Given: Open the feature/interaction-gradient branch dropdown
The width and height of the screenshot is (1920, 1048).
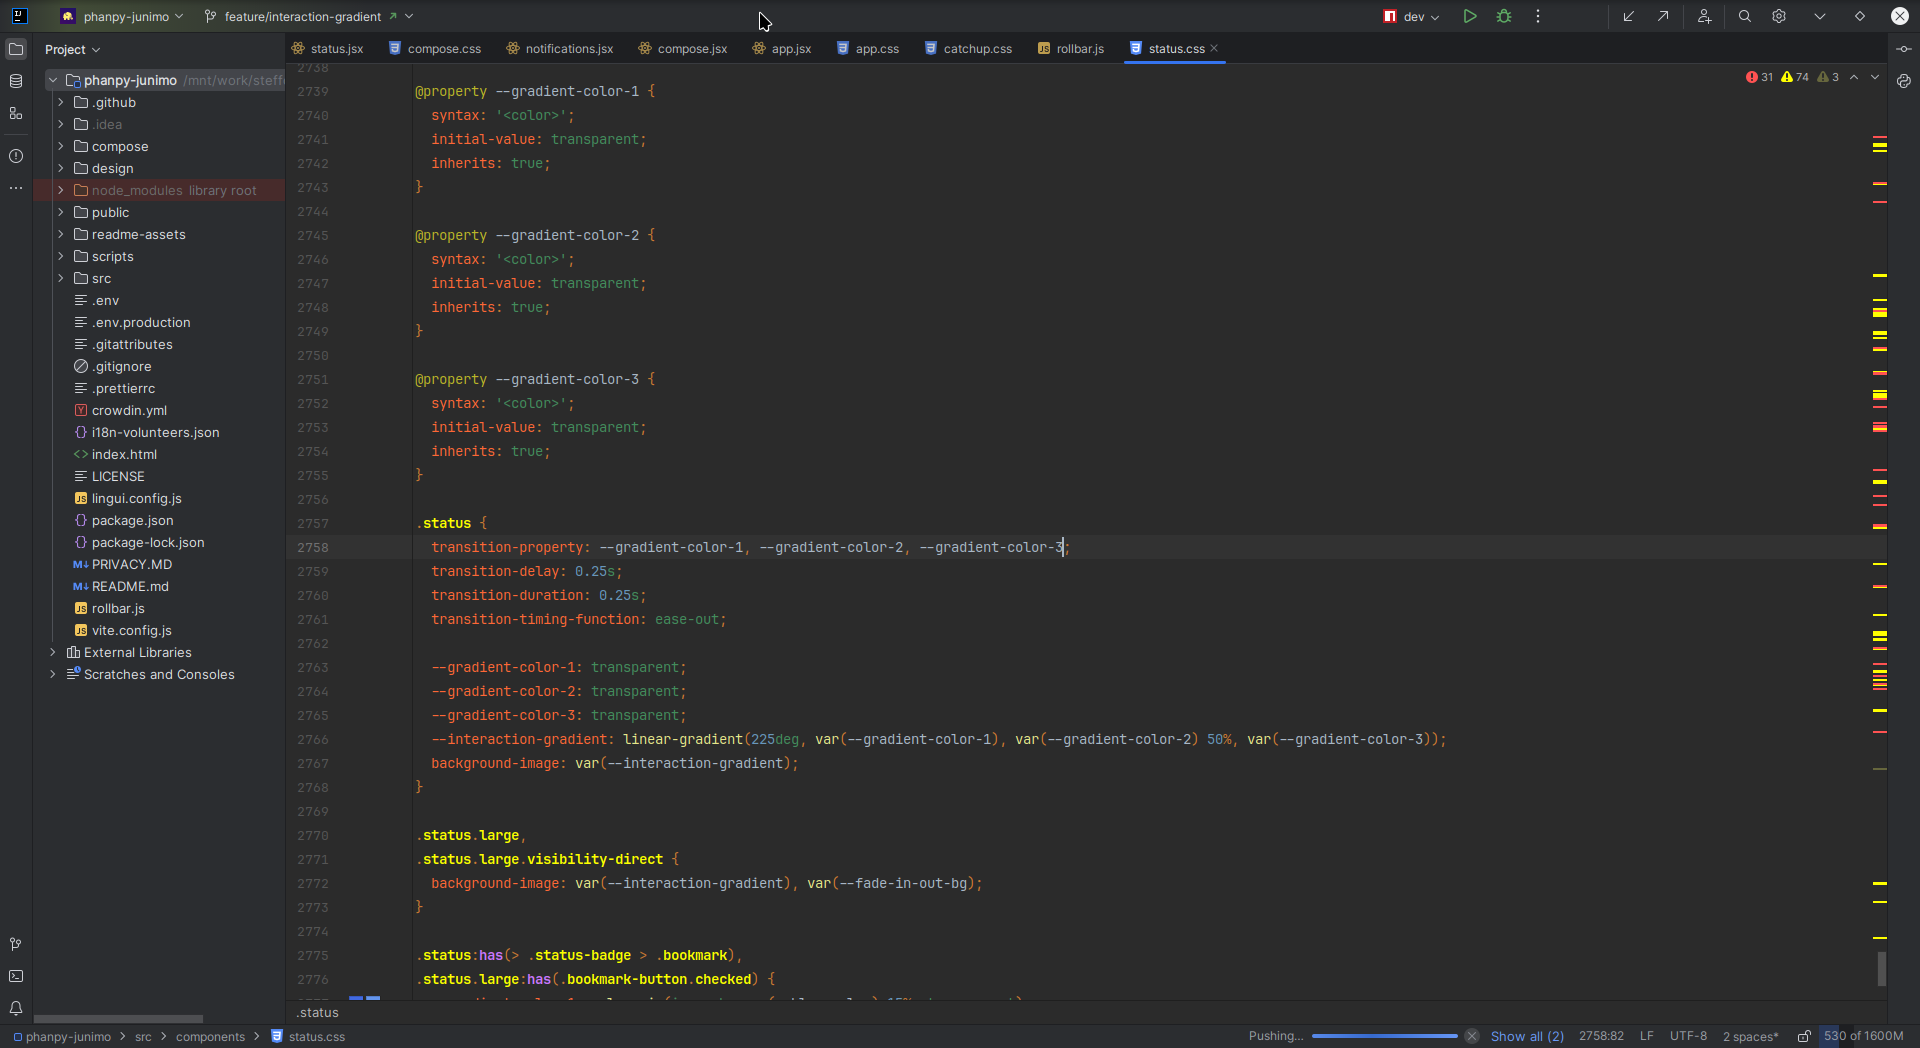Looking at the screenshot, I should coord(308,16).
